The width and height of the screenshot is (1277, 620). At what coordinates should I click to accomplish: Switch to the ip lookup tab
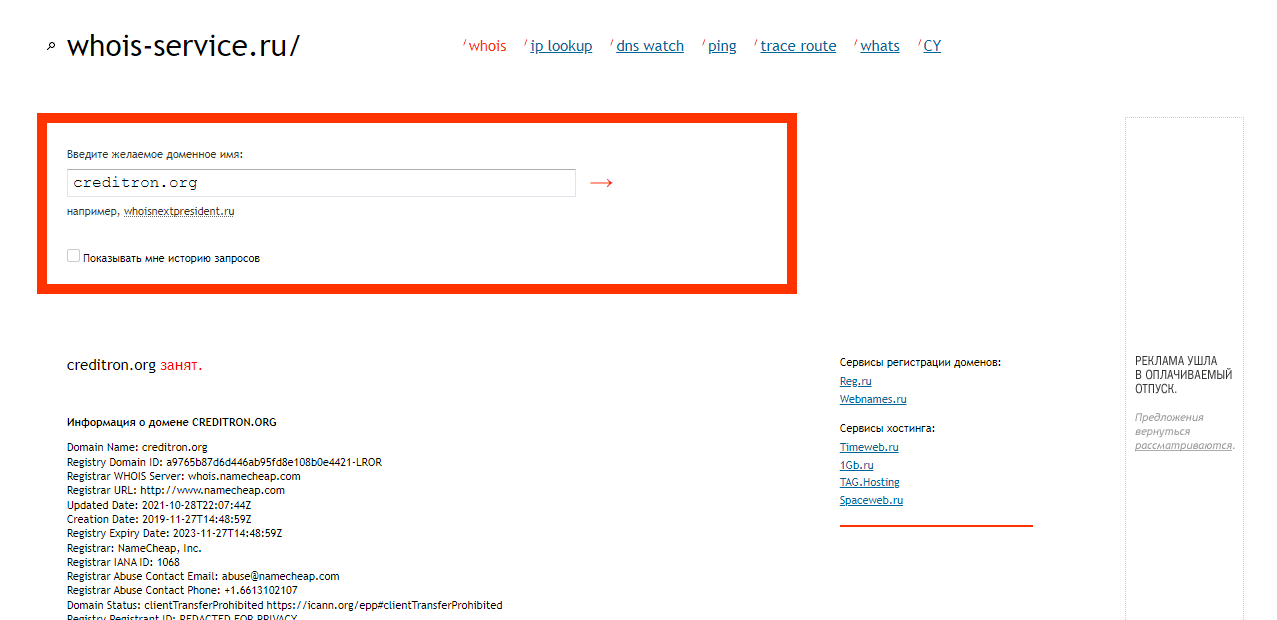[560, 46]
